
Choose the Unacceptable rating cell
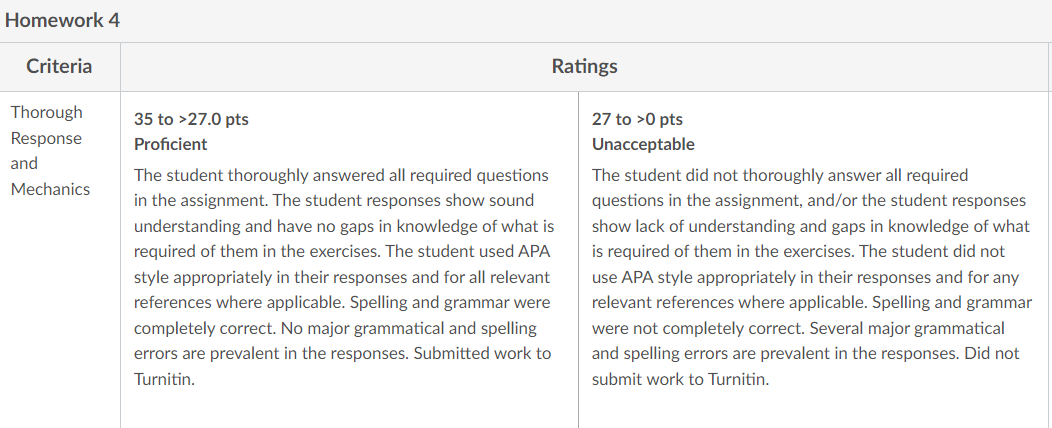click(813, 260)
